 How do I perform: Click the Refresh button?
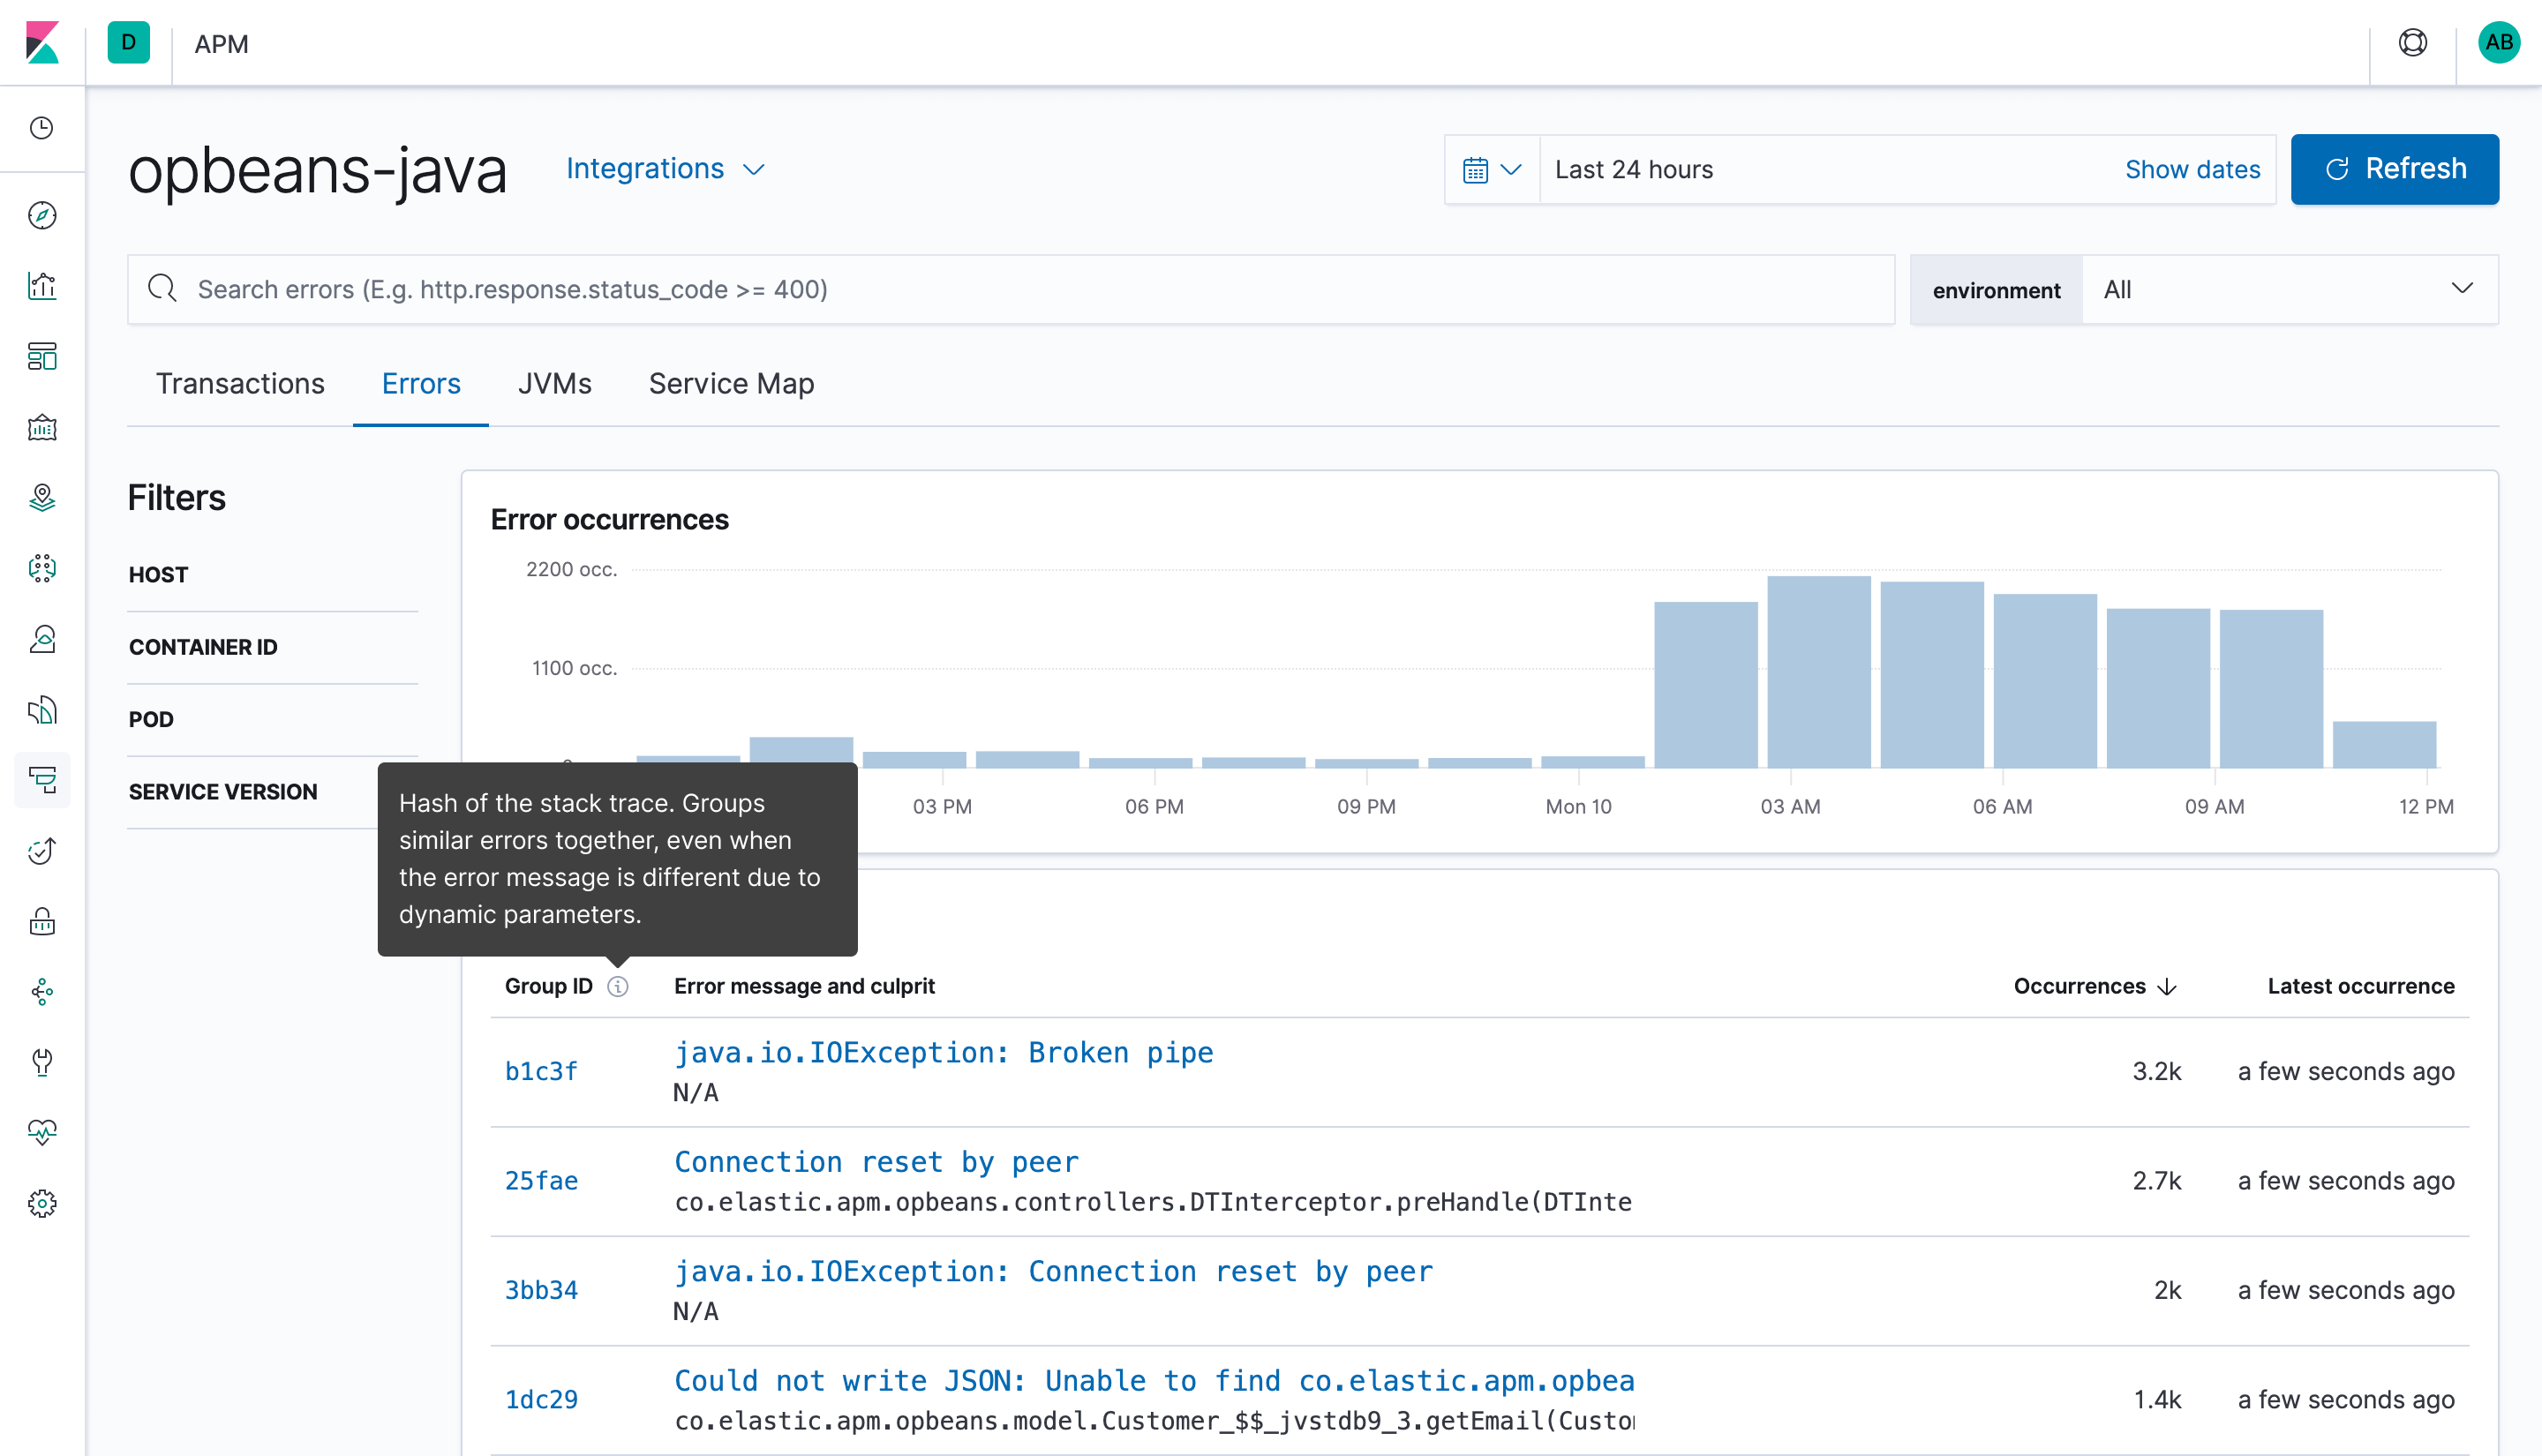tap(2395, 169)
